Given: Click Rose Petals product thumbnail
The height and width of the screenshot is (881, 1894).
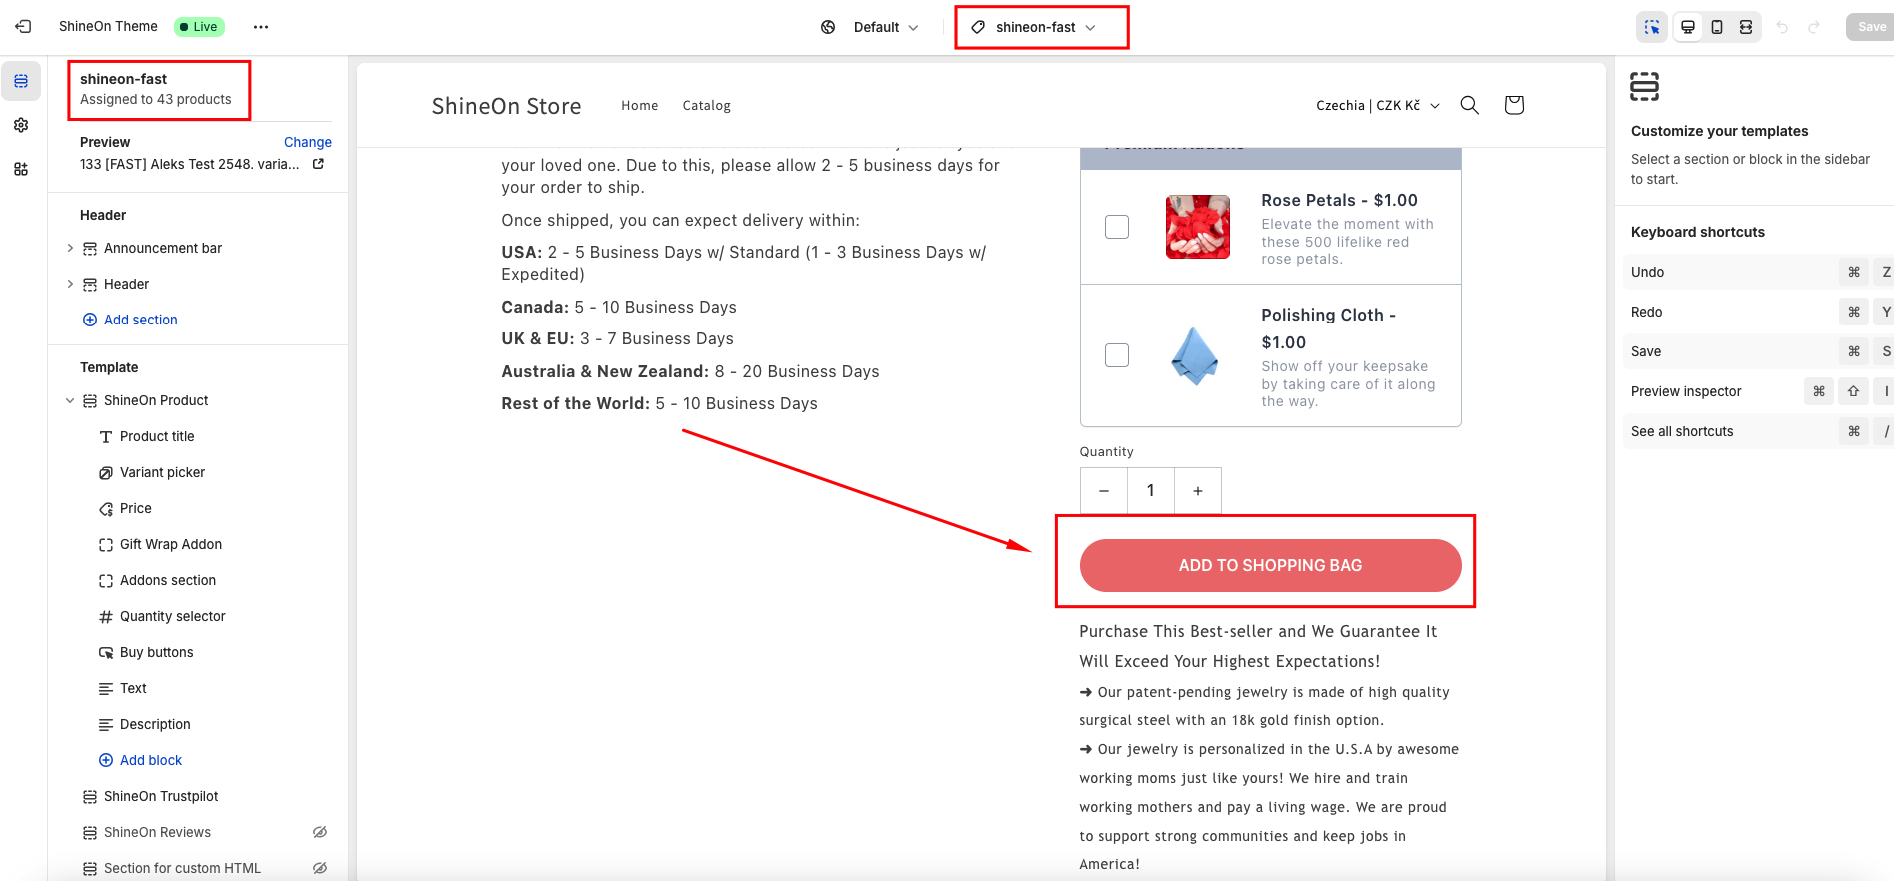Looking at the screenshot, I should coord(1198,227).
